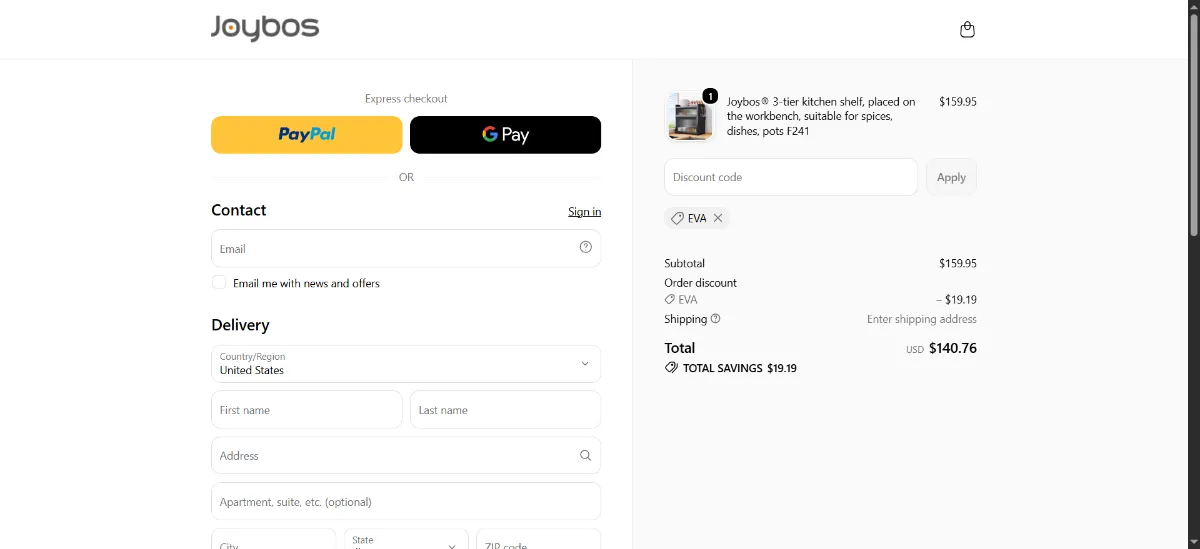Click the Total Savings tag icon
Screen dimensions: 1200x549
[x=671, y=368]
